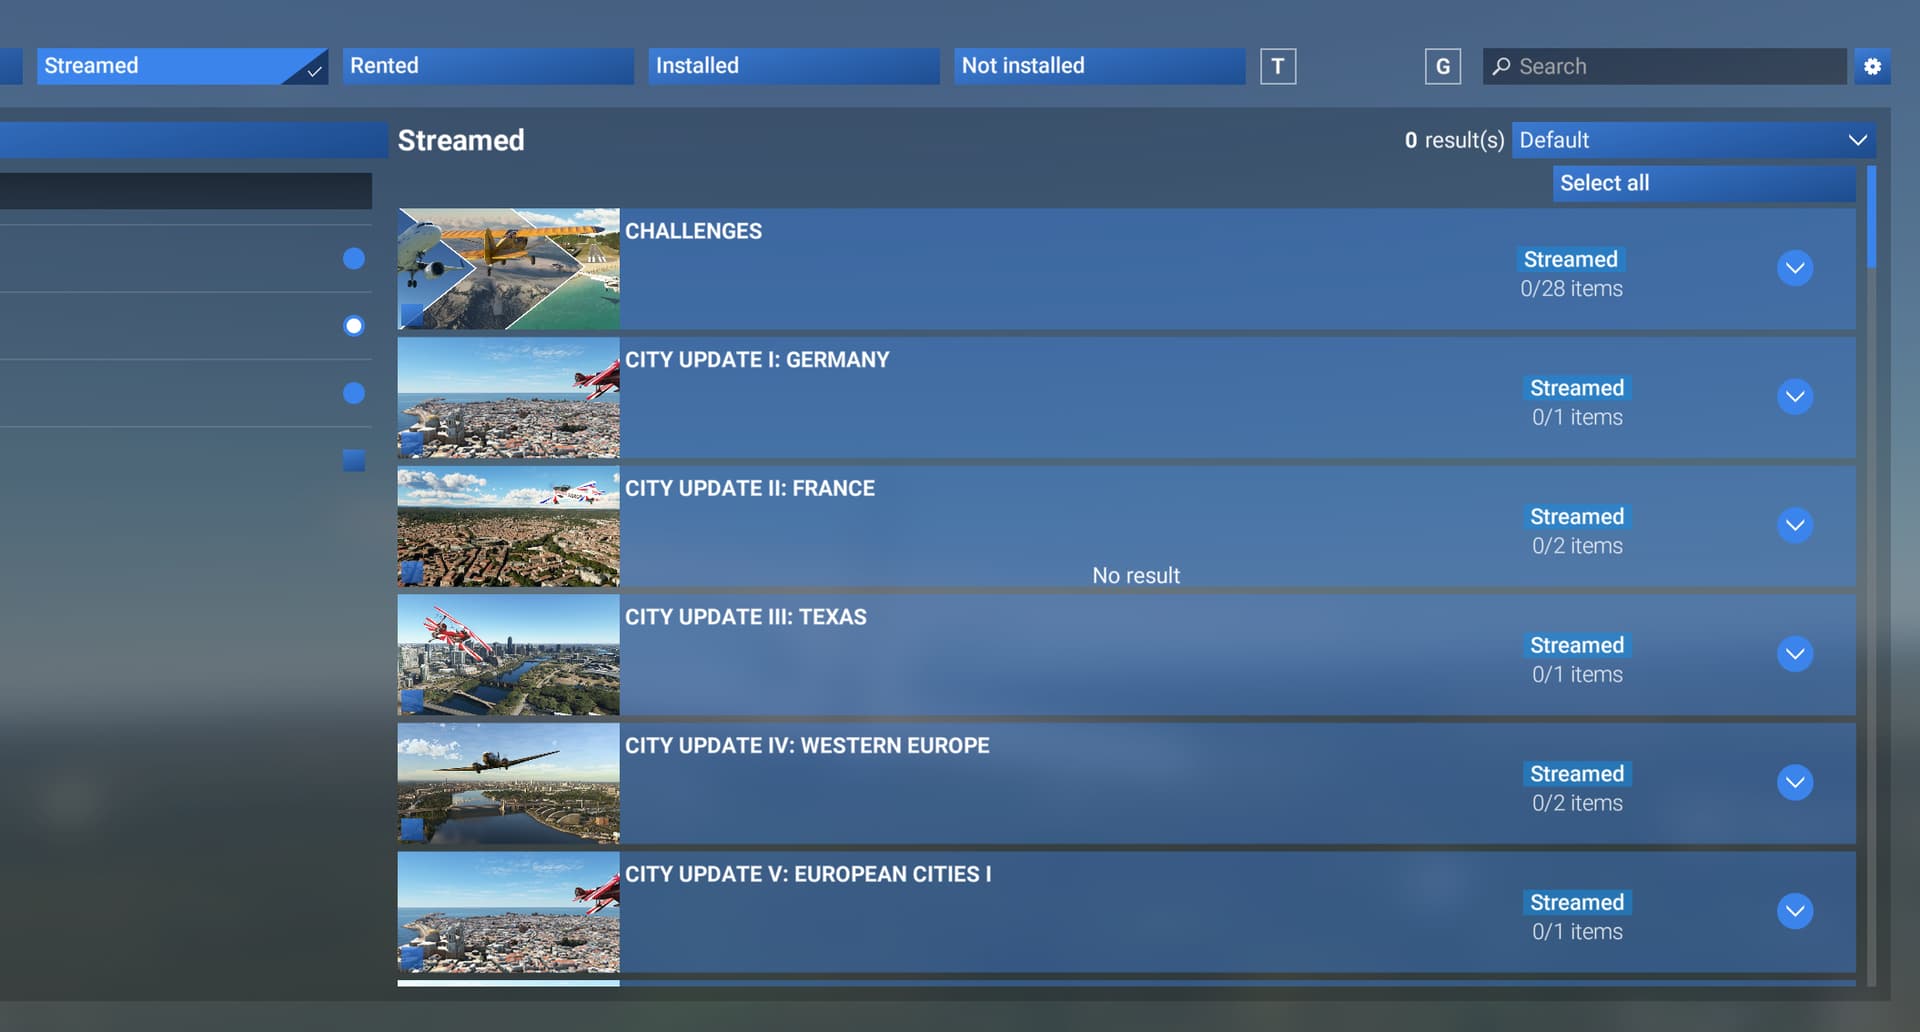Expand the Challenges pack details
Viewport: 1920px width, 1032px height.
tap(1794, 268)
